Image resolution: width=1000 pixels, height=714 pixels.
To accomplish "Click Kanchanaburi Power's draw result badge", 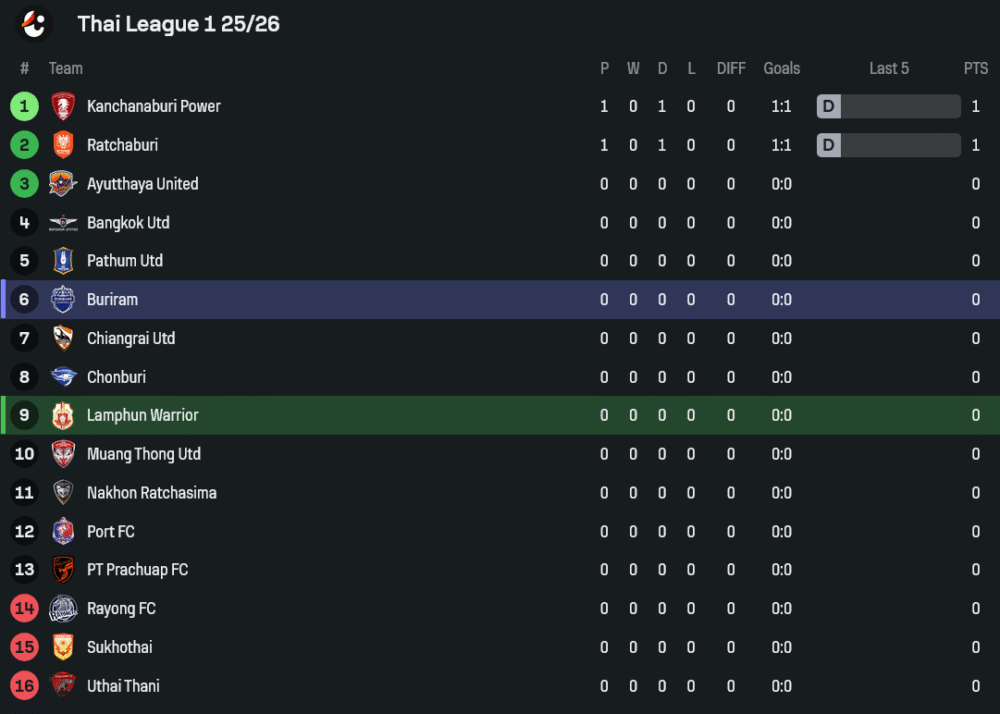I will coord(828,106).
